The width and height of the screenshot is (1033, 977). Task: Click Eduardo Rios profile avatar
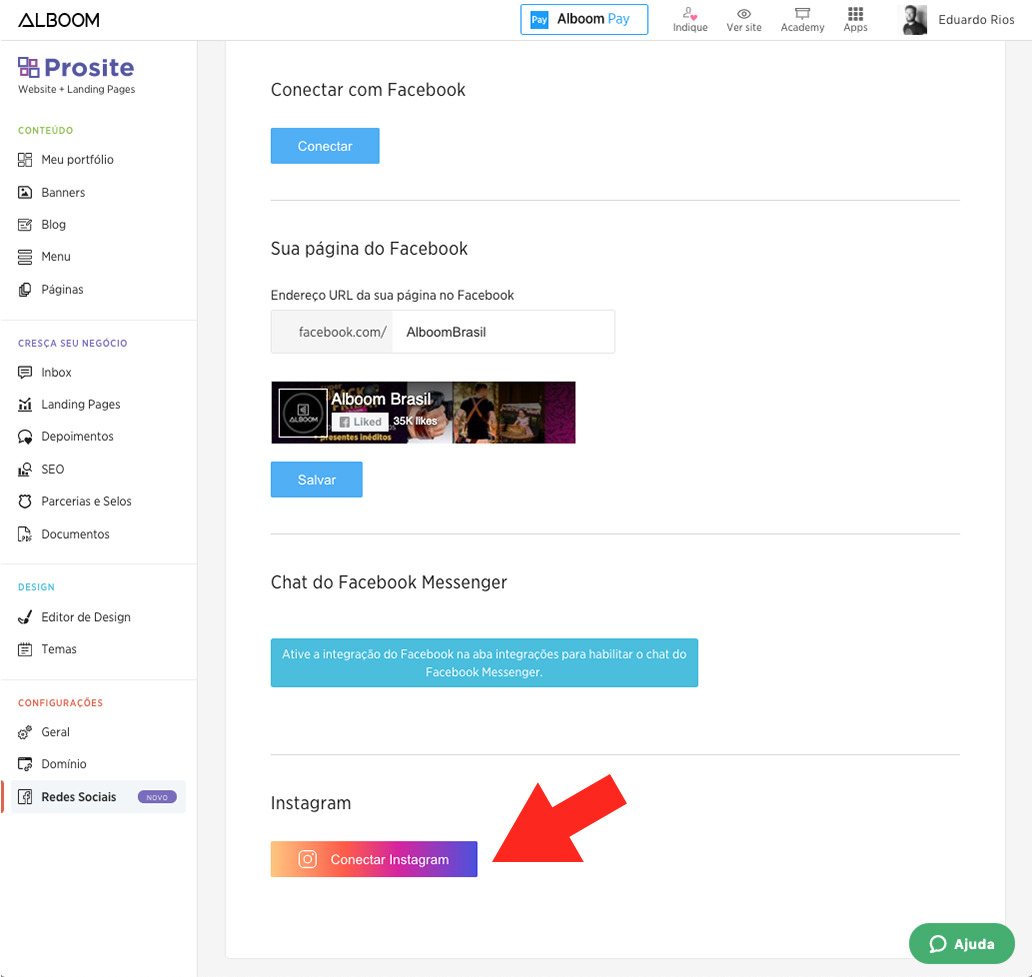(x=914, y=20)
